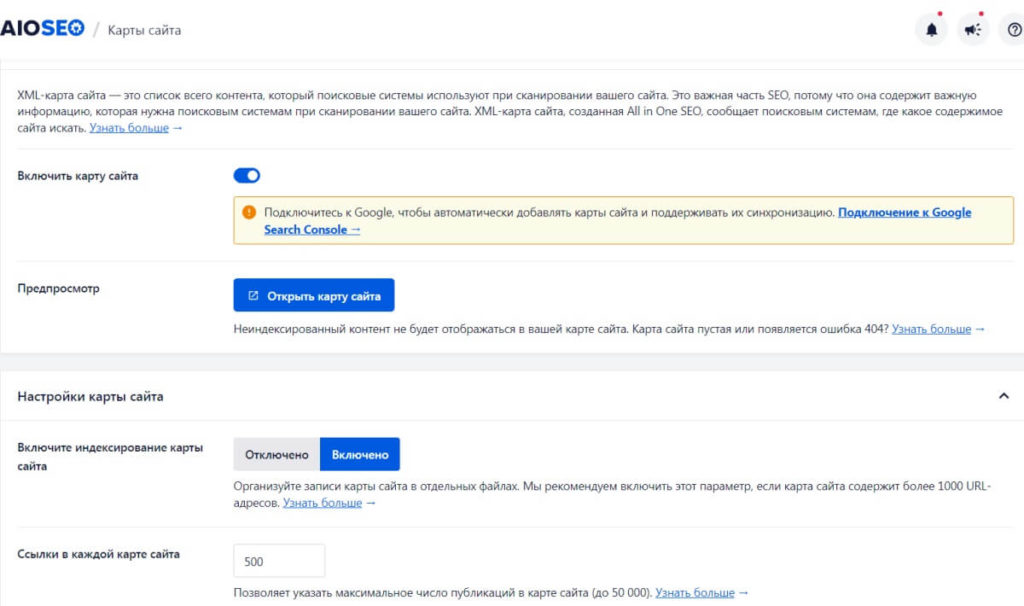Viewport: 1024px width, 606px height.
Task: Click the Настройки карты сайта heading
Action: click(90, 396)
